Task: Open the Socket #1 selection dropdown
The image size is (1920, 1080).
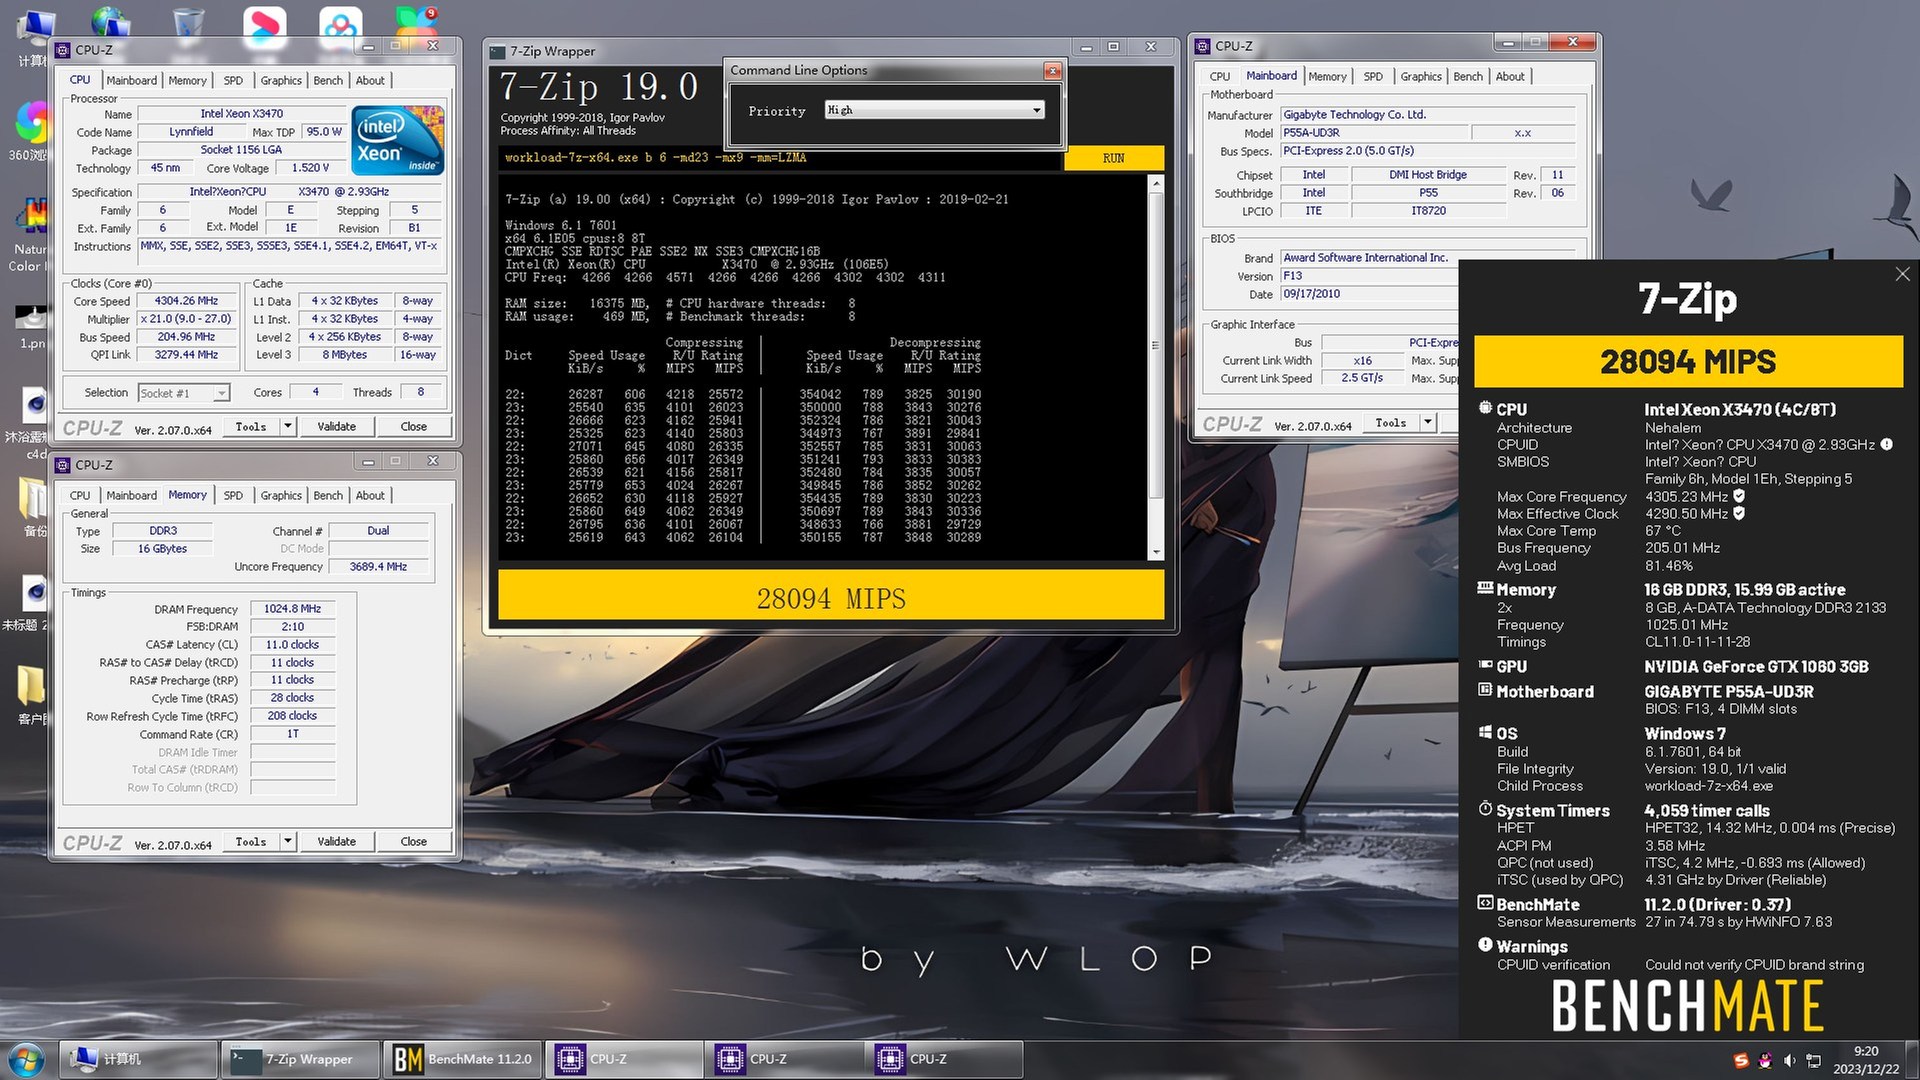Action: click(x=184, y=393)
